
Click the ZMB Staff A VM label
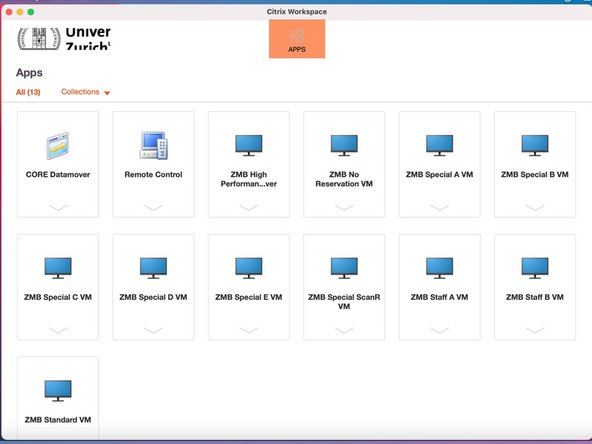[x=439, y=297]
